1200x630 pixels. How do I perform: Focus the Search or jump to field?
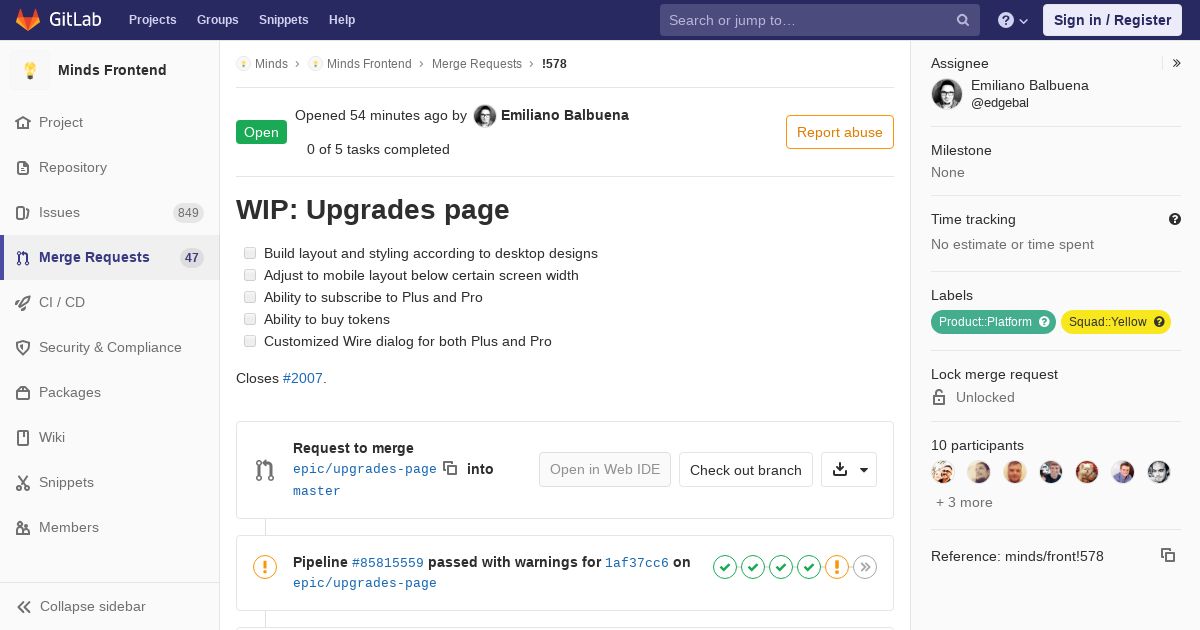[819, 20]
